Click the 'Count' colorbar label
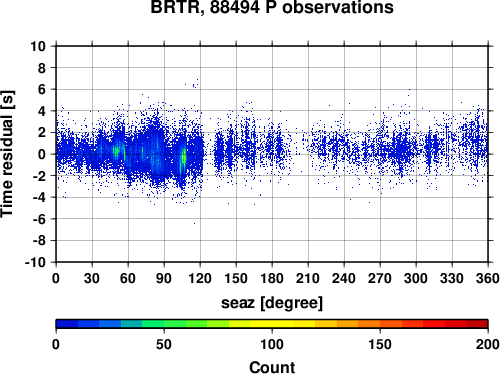This screenshot has height=374, width=500. 272,367
